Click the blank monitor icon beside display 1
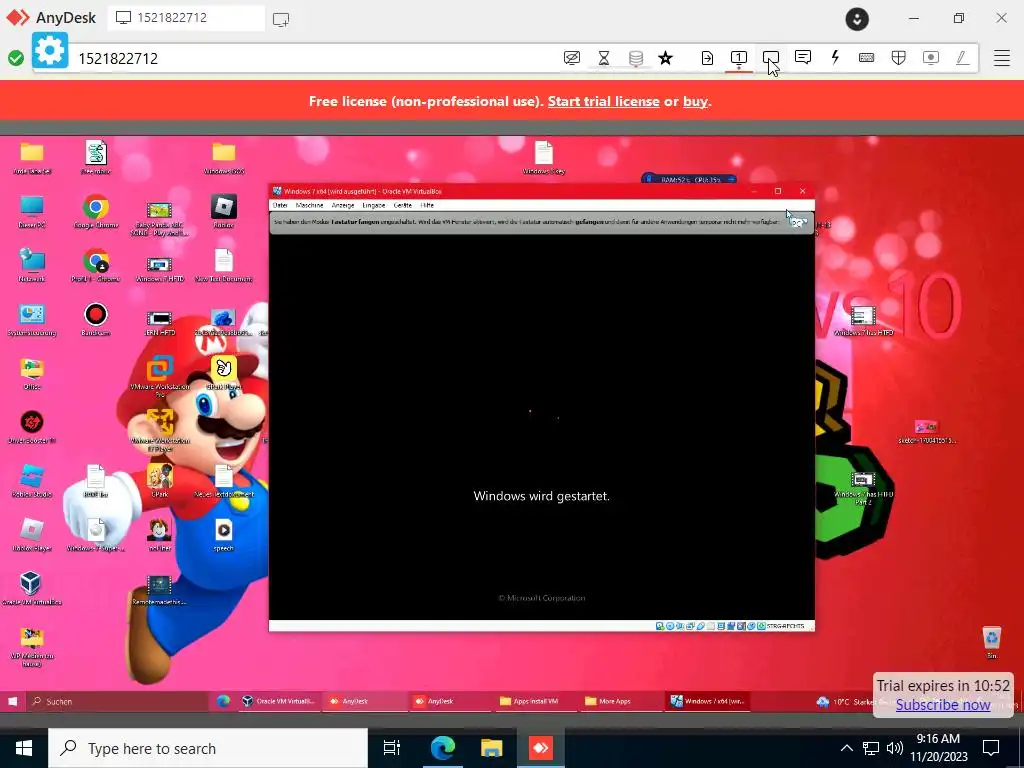 771,58
